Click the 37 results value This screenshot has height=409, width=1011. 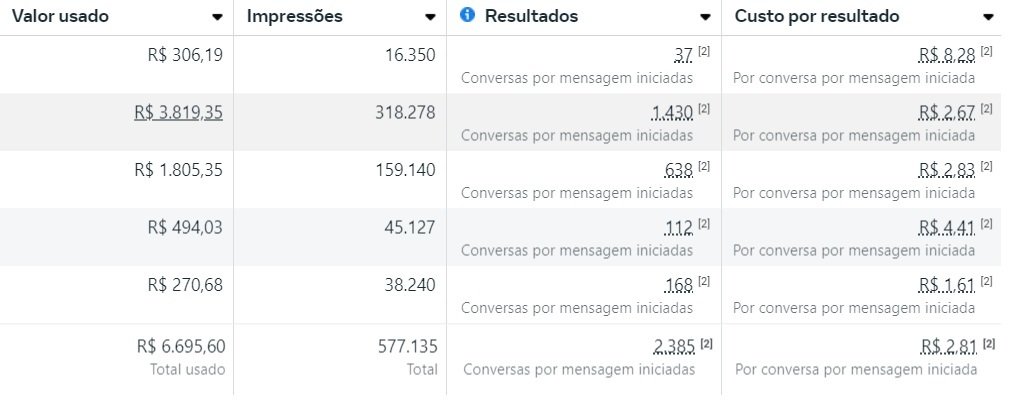[x=683, y=55]
